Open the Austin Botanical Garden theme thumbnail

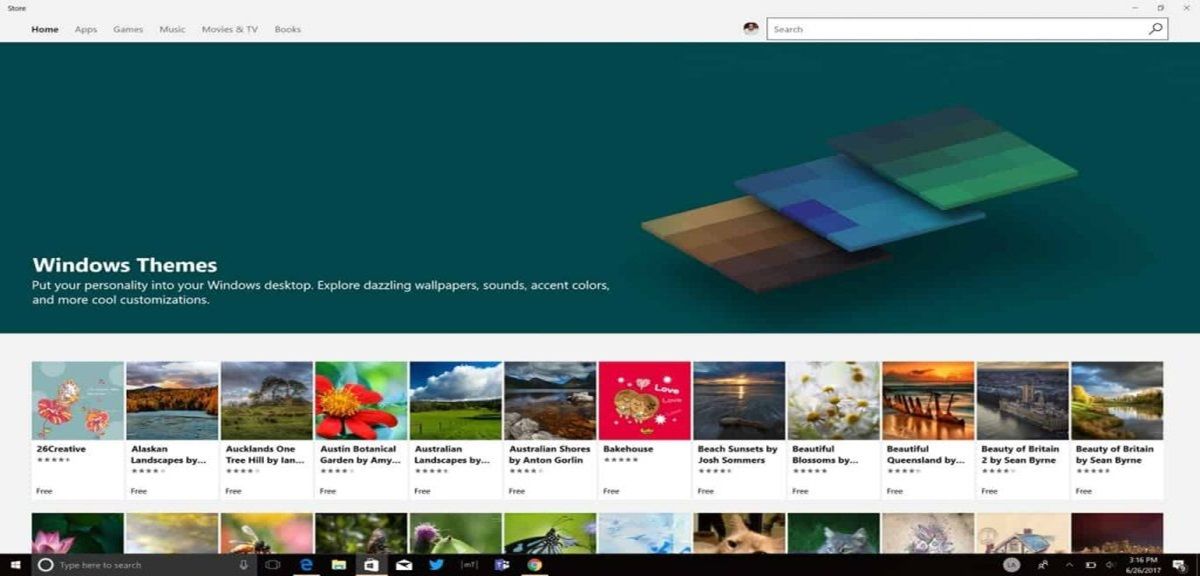pos(361,401)
